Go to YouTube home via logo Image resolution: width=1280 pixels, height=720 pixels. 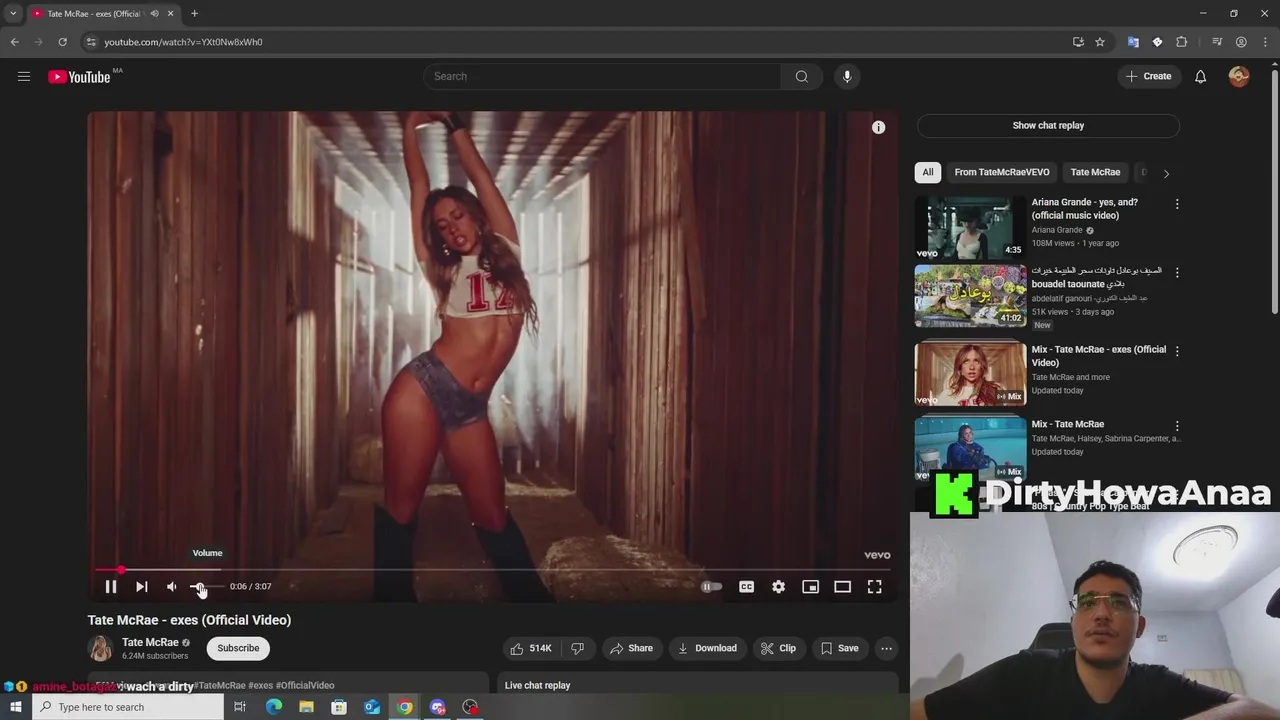[x=80, y=77]
